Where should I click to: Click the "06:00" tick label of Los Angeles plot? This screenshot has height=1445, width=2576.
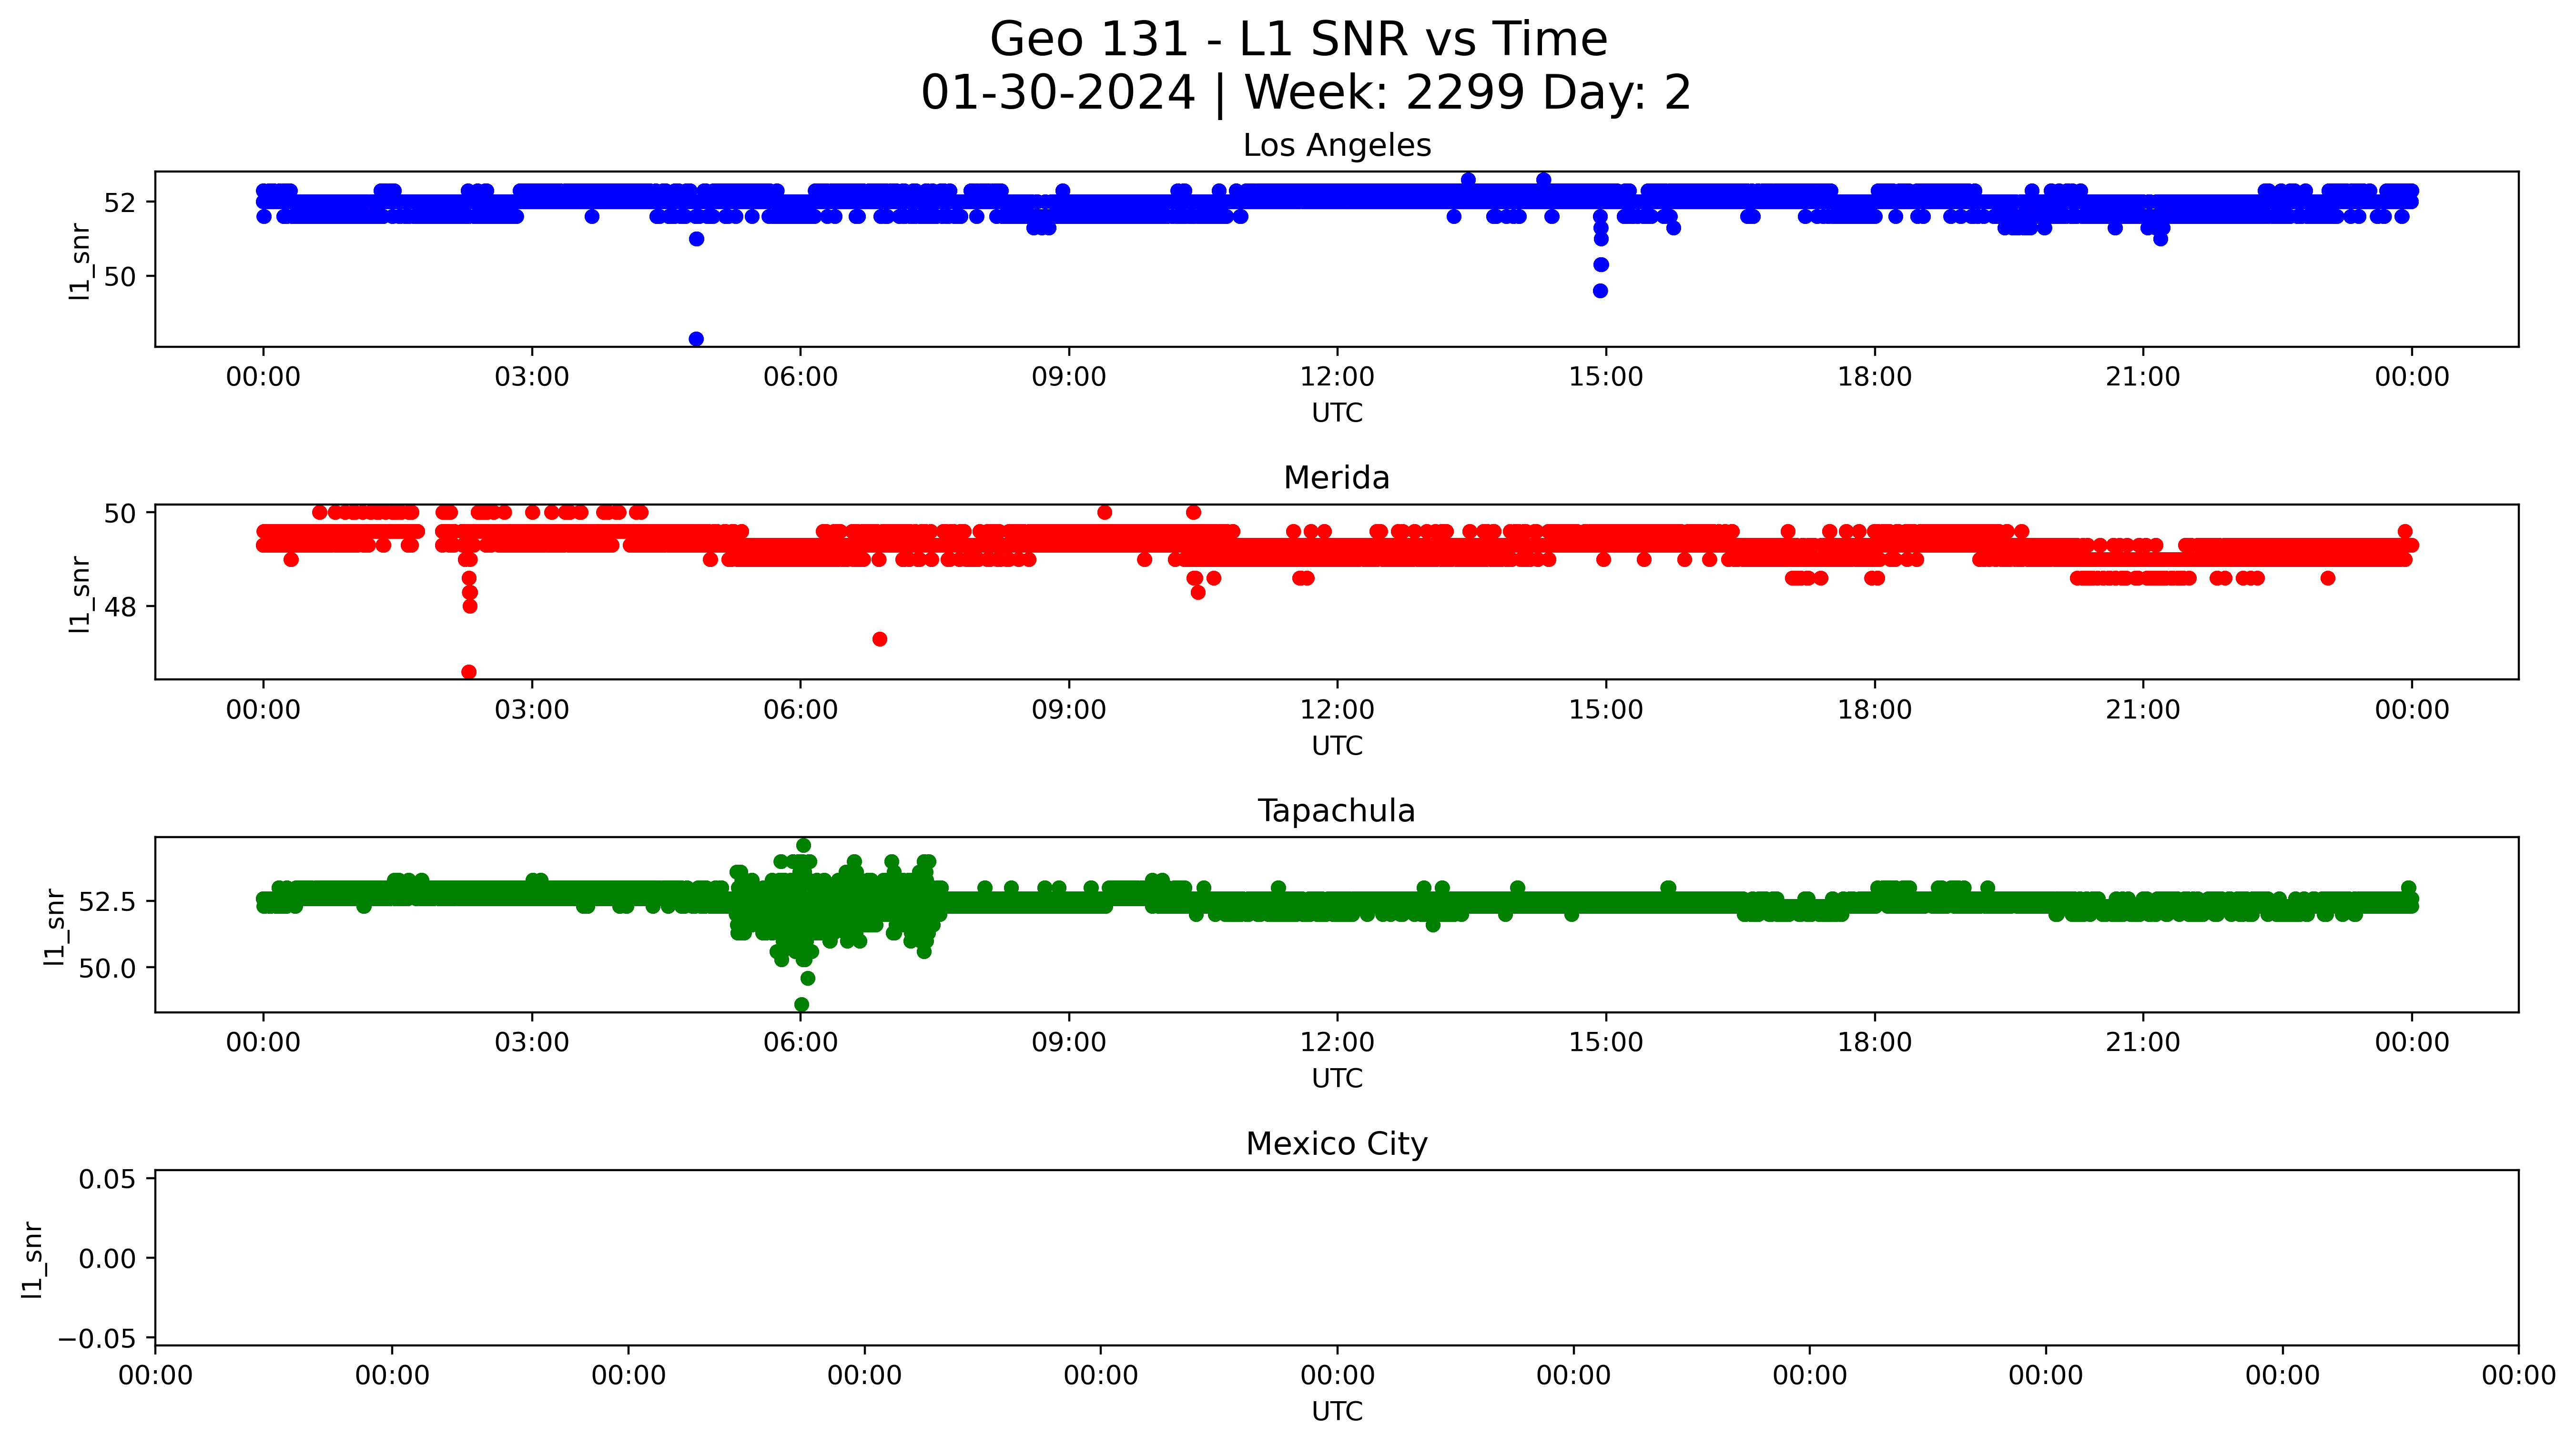(800, 377)
